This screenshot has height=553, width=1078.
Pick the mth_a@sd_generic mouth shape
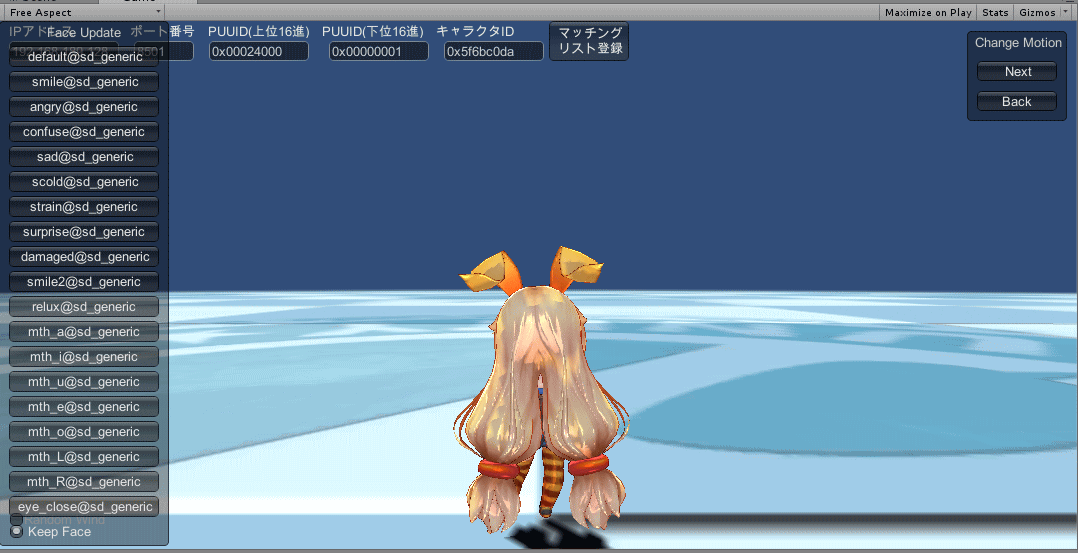tap(84, 332)
